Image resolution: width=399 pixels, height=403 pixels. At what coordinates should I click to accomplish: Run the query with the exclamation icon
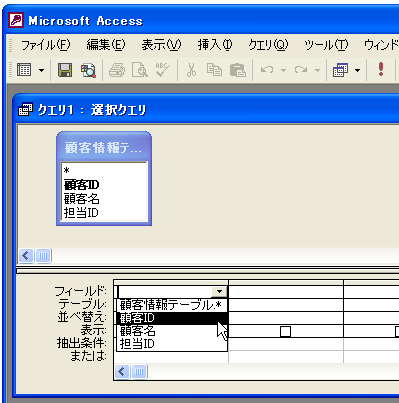pyautogui.click(x=381, y=70)
